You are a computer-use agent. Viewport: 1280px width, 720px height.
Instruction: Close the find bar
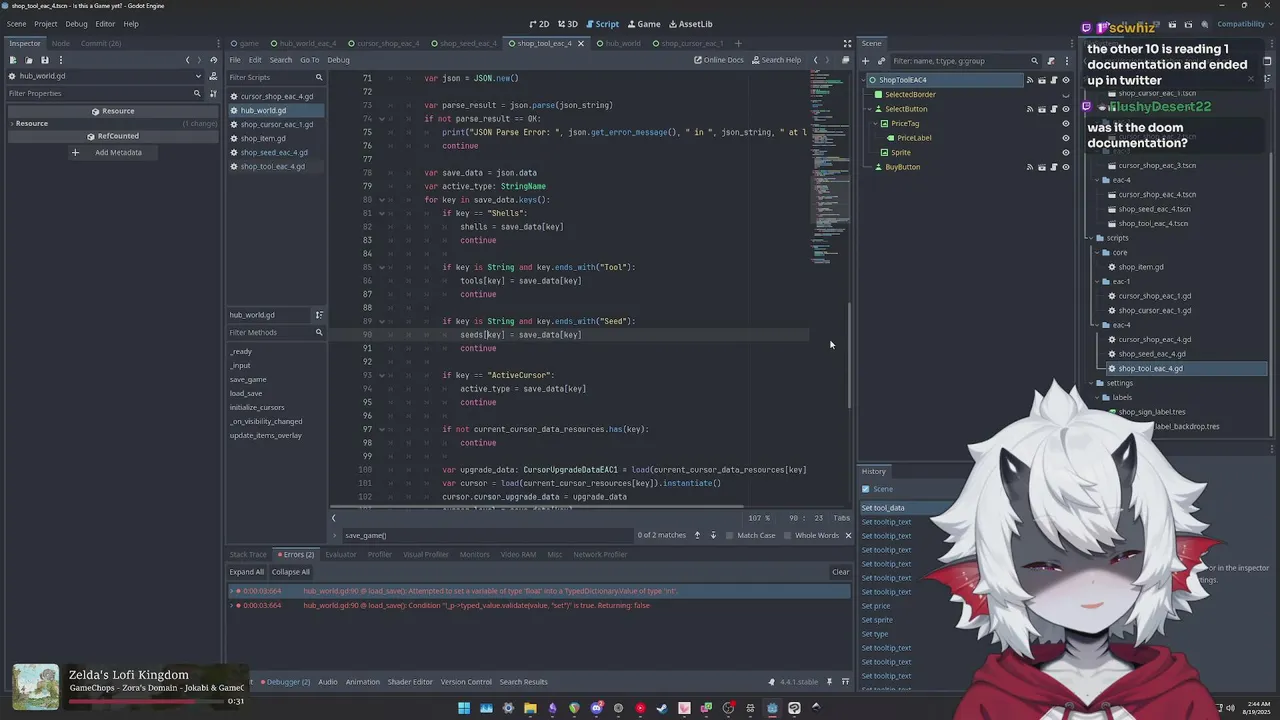(848, 535)
